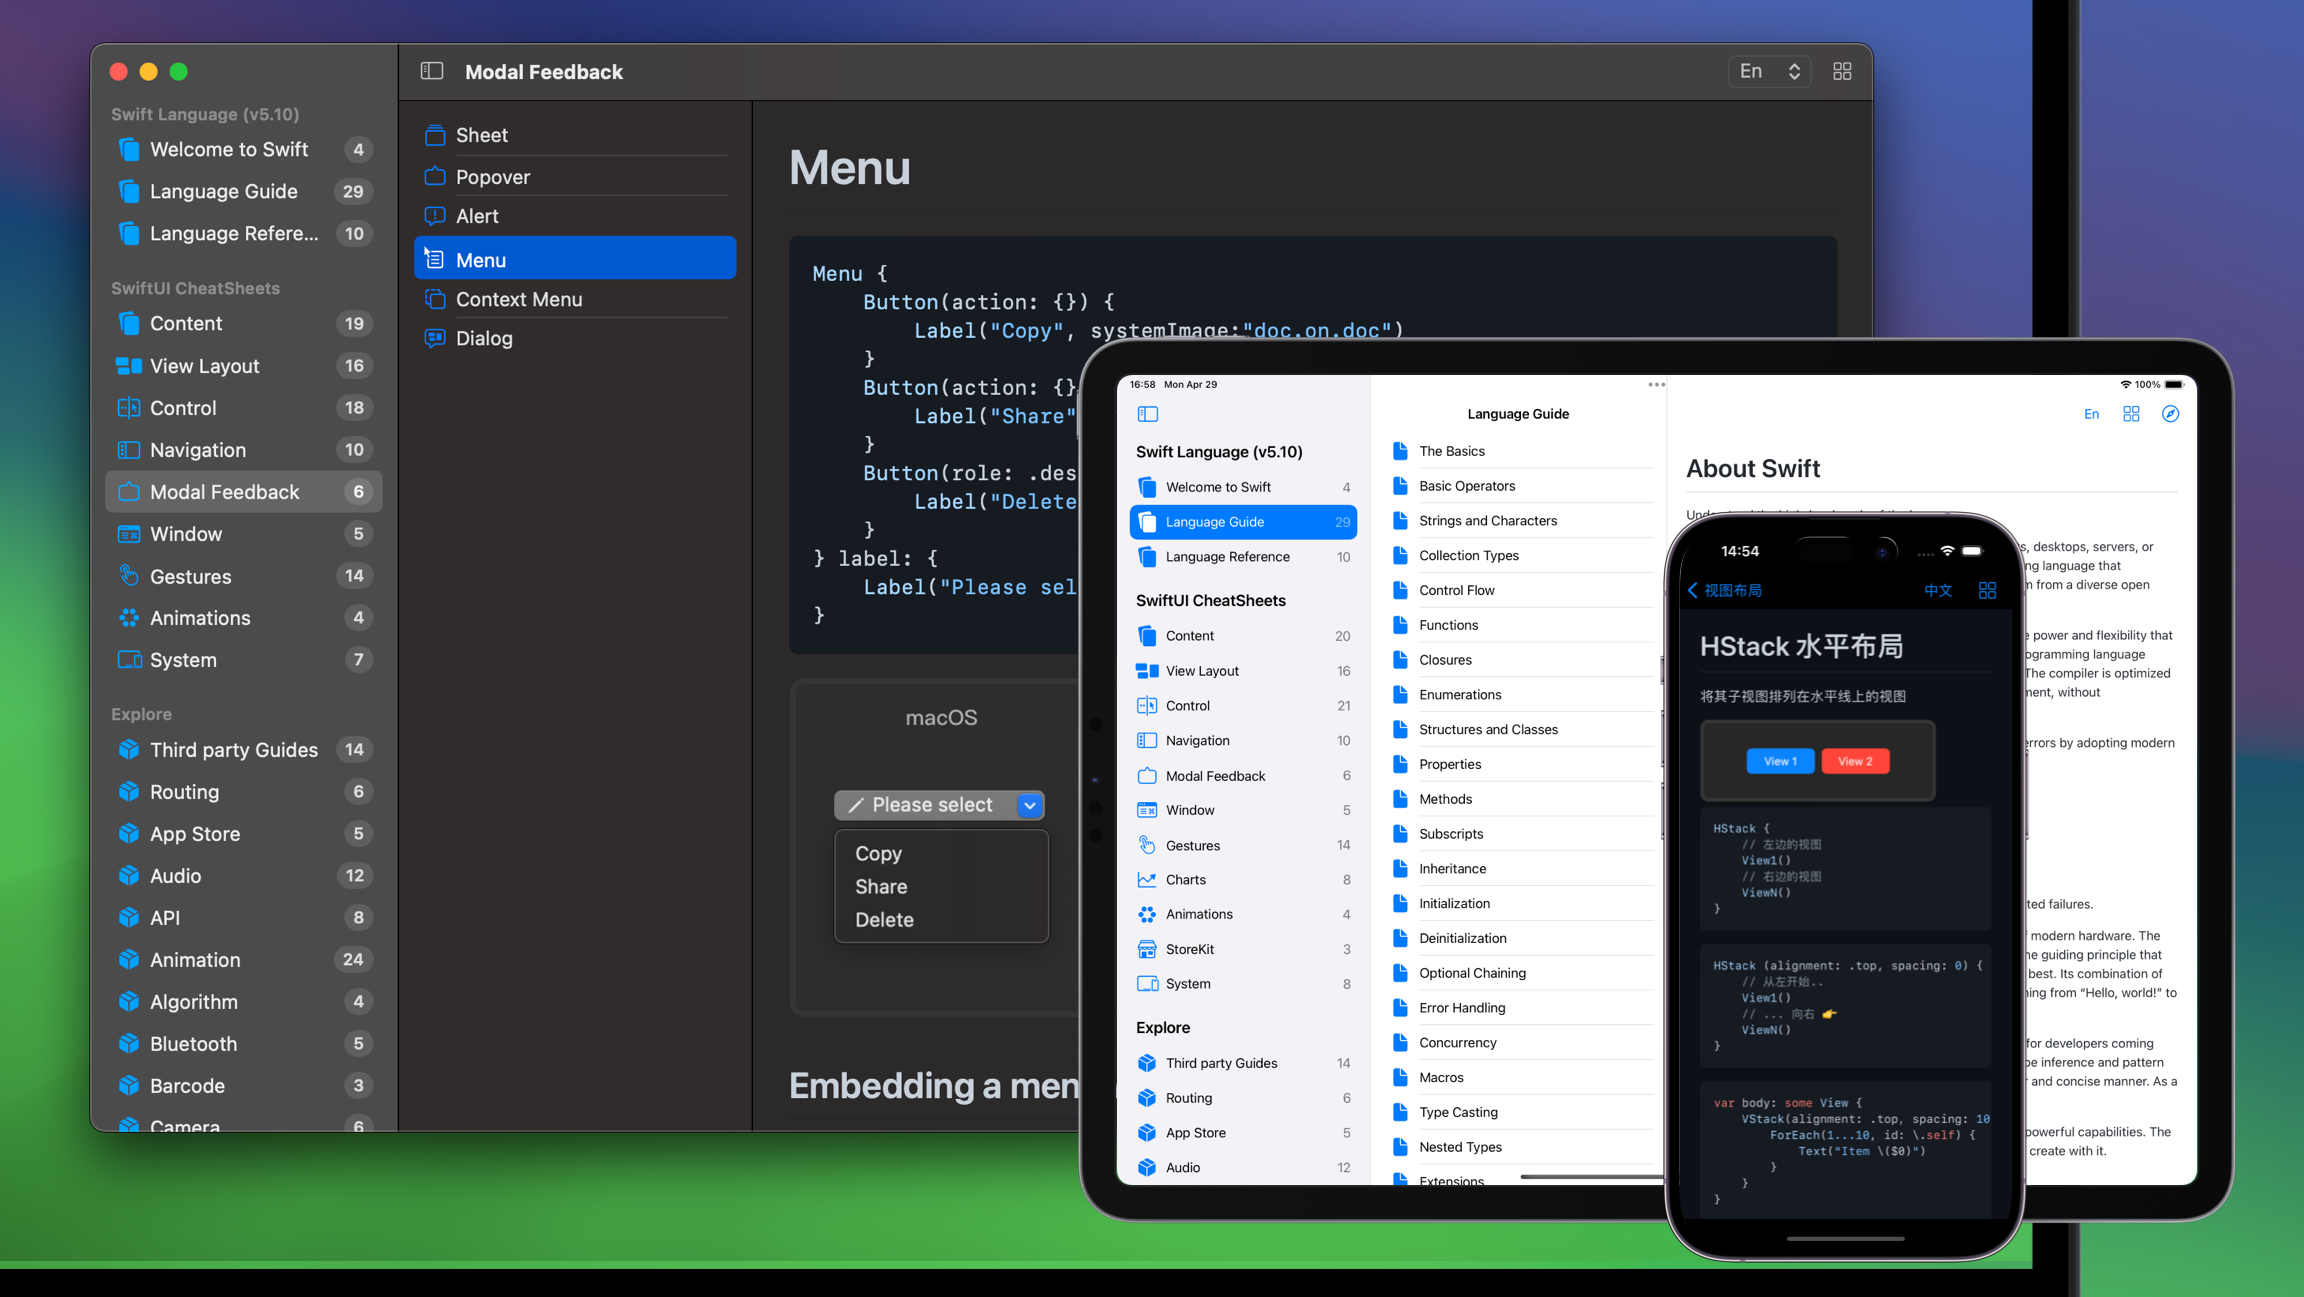Open Third party Guides in Mac sidebar

pos(244,750)
